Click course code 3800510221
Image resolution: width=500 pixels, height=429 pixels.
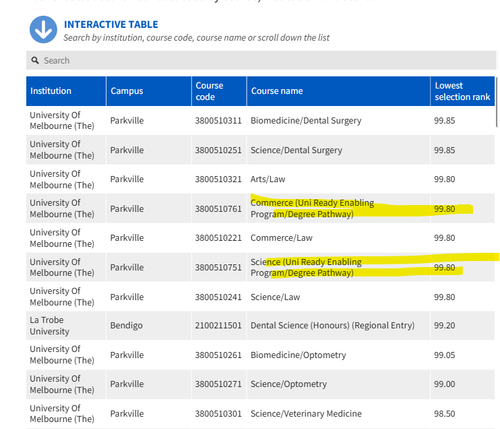click(218, 238)
